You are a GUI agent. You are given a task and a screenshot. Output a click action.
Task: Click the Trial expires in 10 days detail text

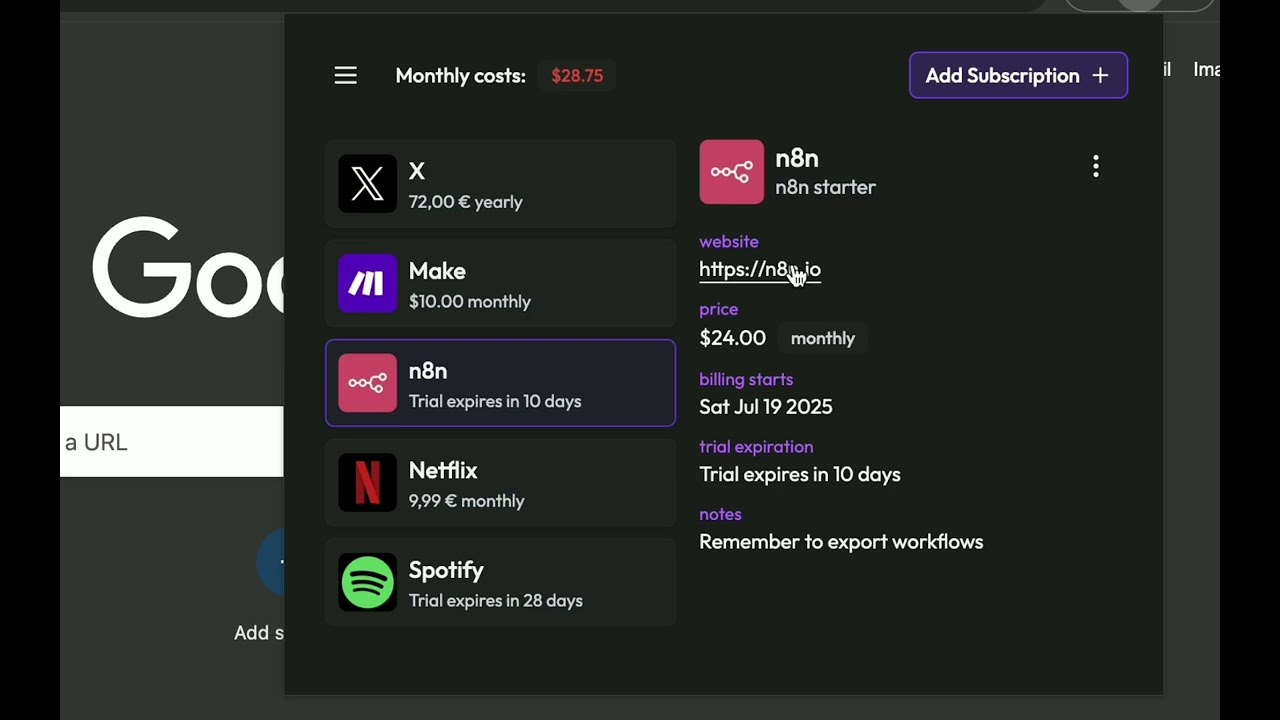tap(800, 475)
